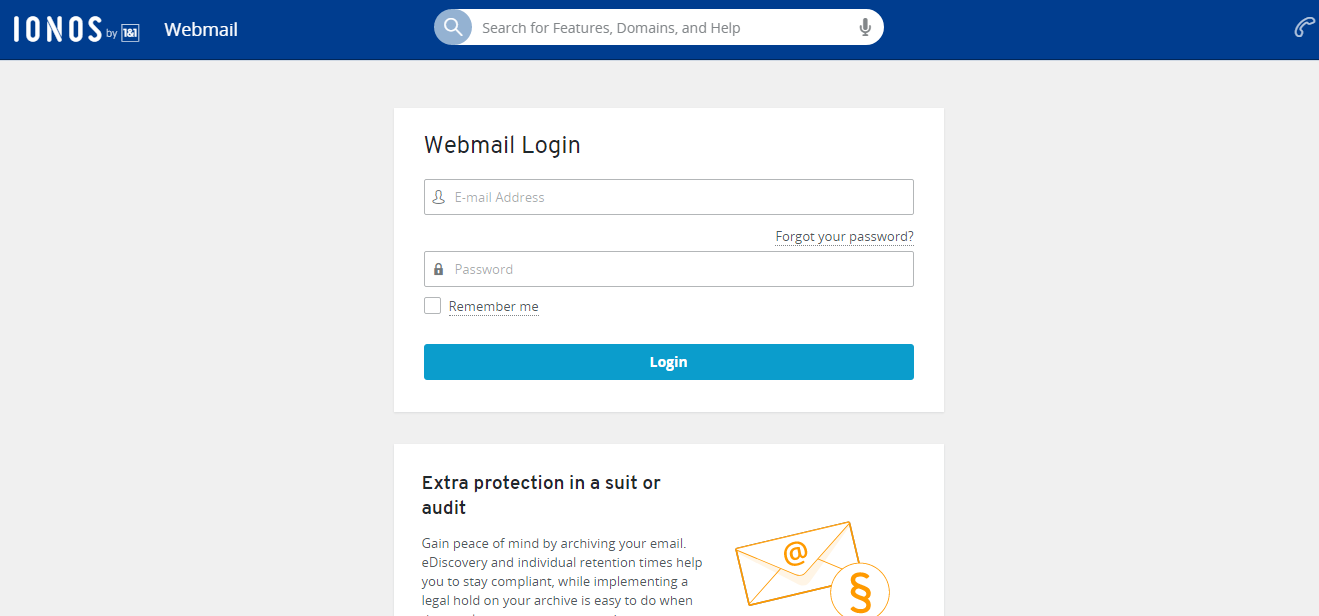Open the phone contact icon
The image size is (1319, 616).
(x=1303, y=28)
